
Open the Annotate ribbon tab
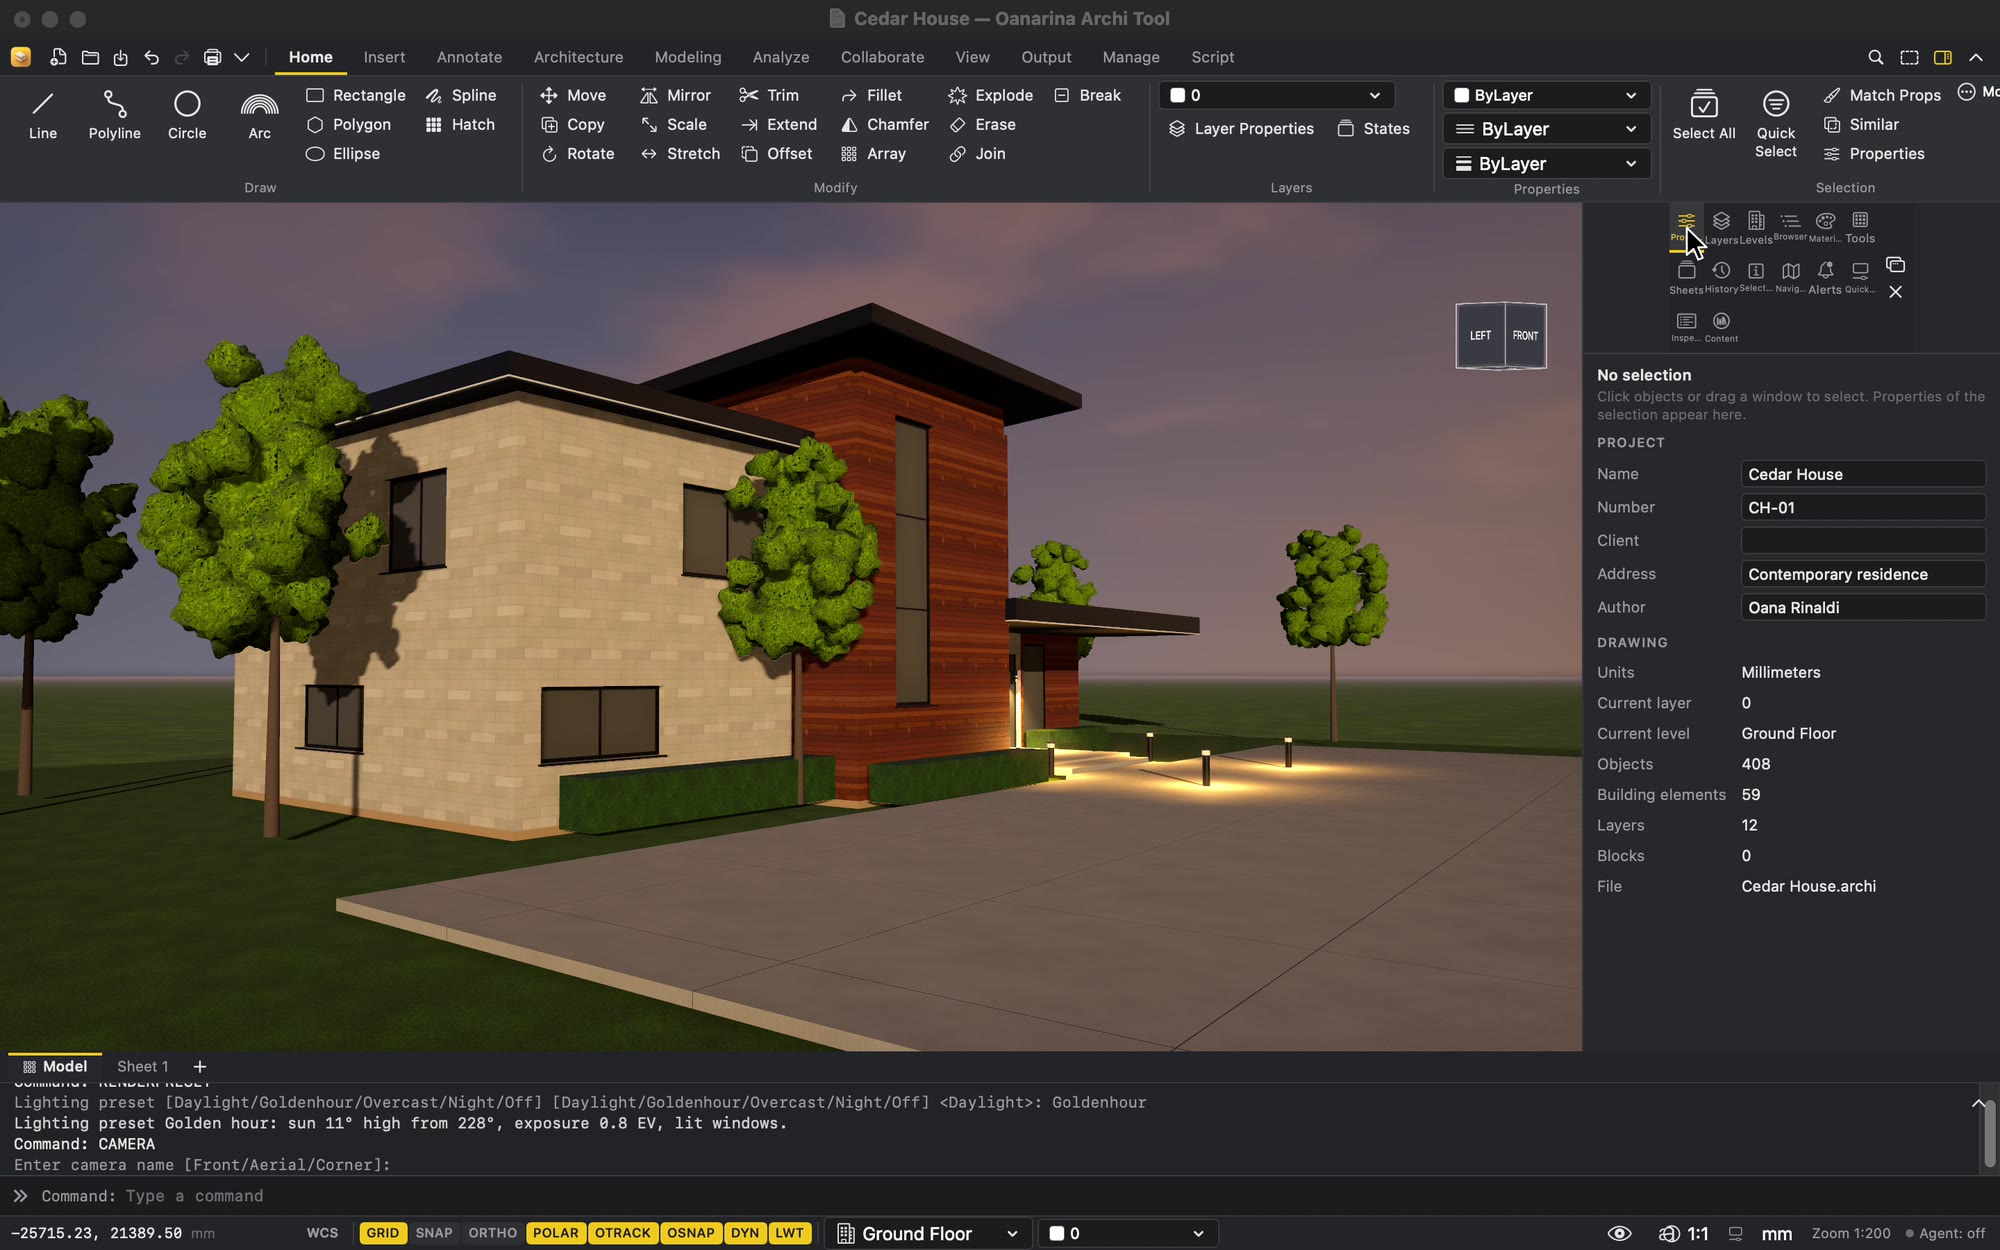coord(469,57)
